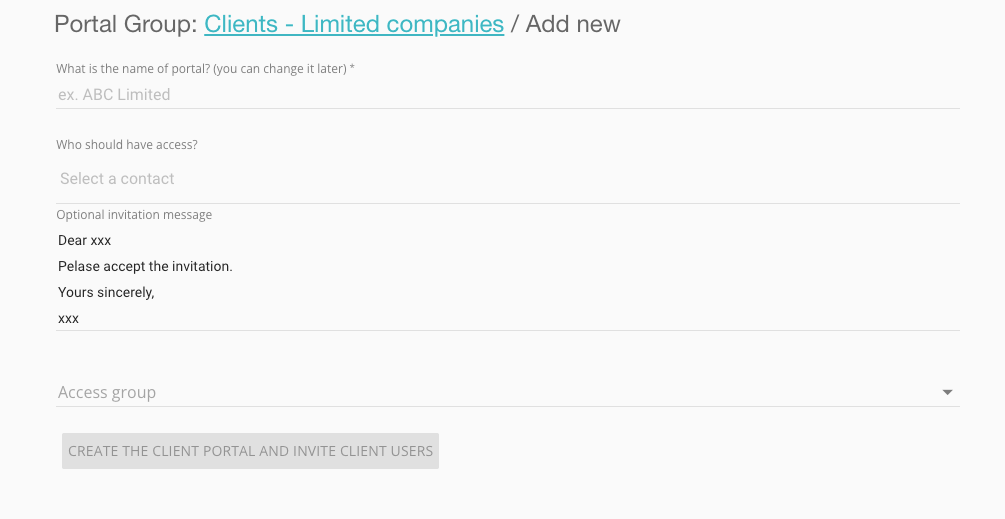Click the 'Portal Group:' heading text
Image resolution: width=1005 pixels, height=519 pixels.
[126, 24]
